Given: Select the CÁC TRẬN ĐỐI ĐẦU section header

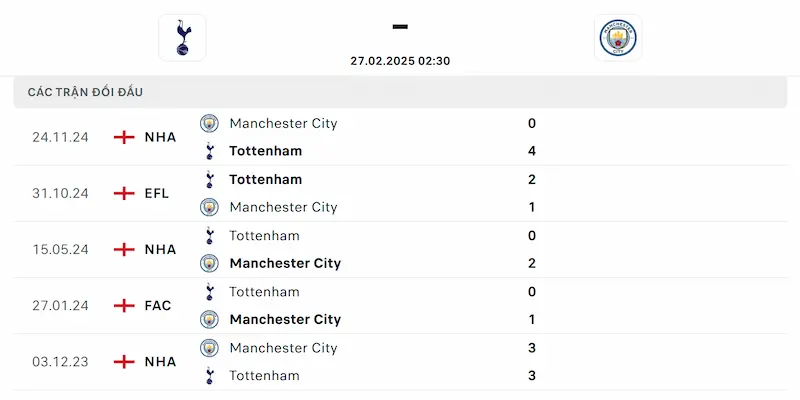Looking at the screenshot, I should [x=400, y=92].
